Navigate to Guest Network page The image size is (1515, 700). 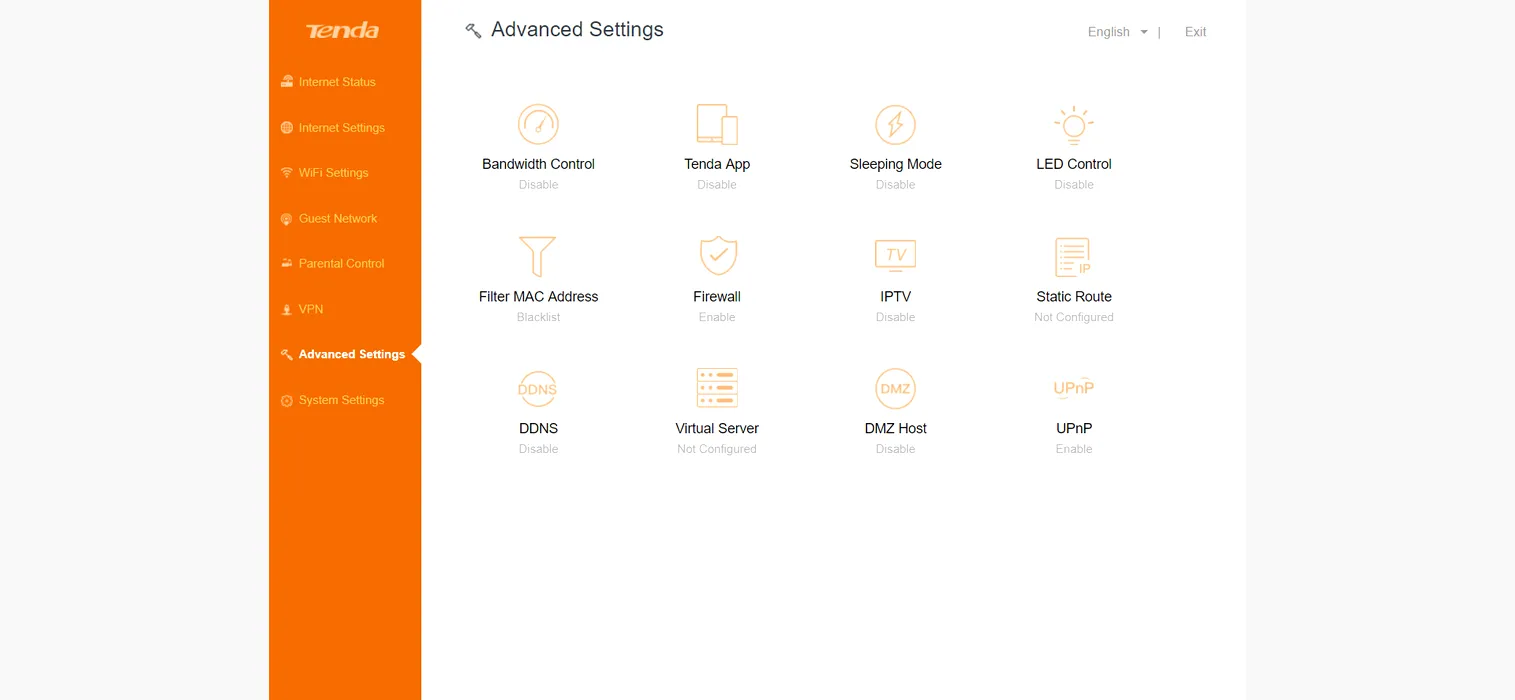coord(338,218)
